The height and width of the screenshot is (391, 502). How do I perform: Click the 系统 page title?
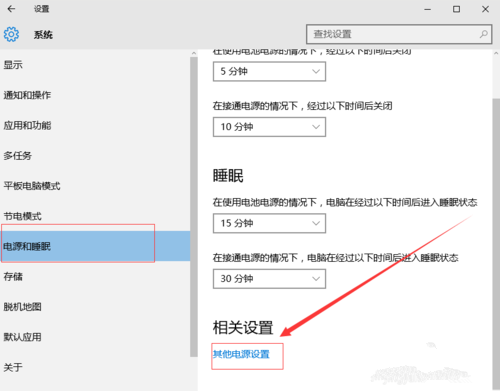click(x=43, y=34)
